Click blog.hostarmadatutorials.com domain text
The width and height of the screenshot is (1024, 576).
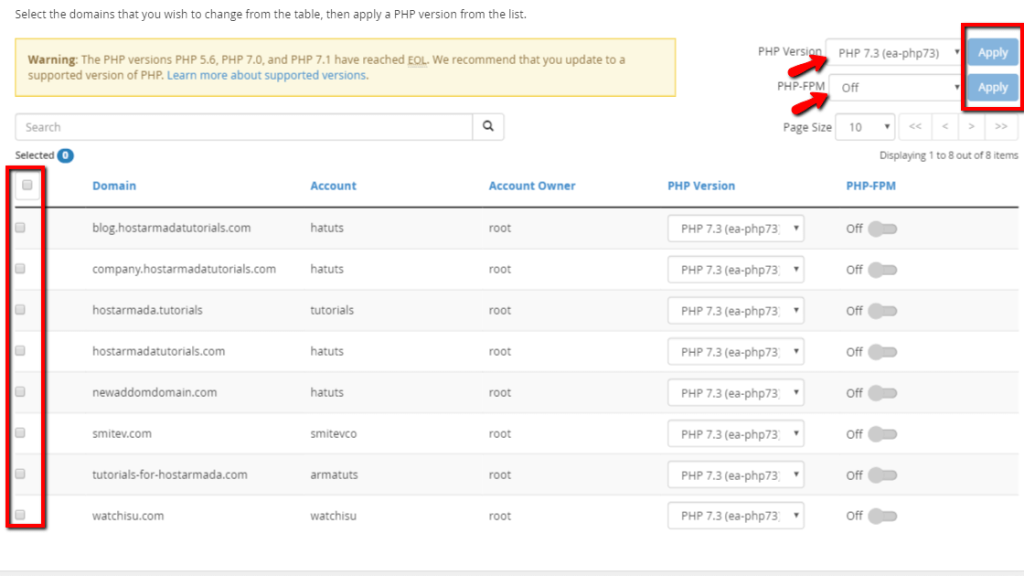[171, 228]
